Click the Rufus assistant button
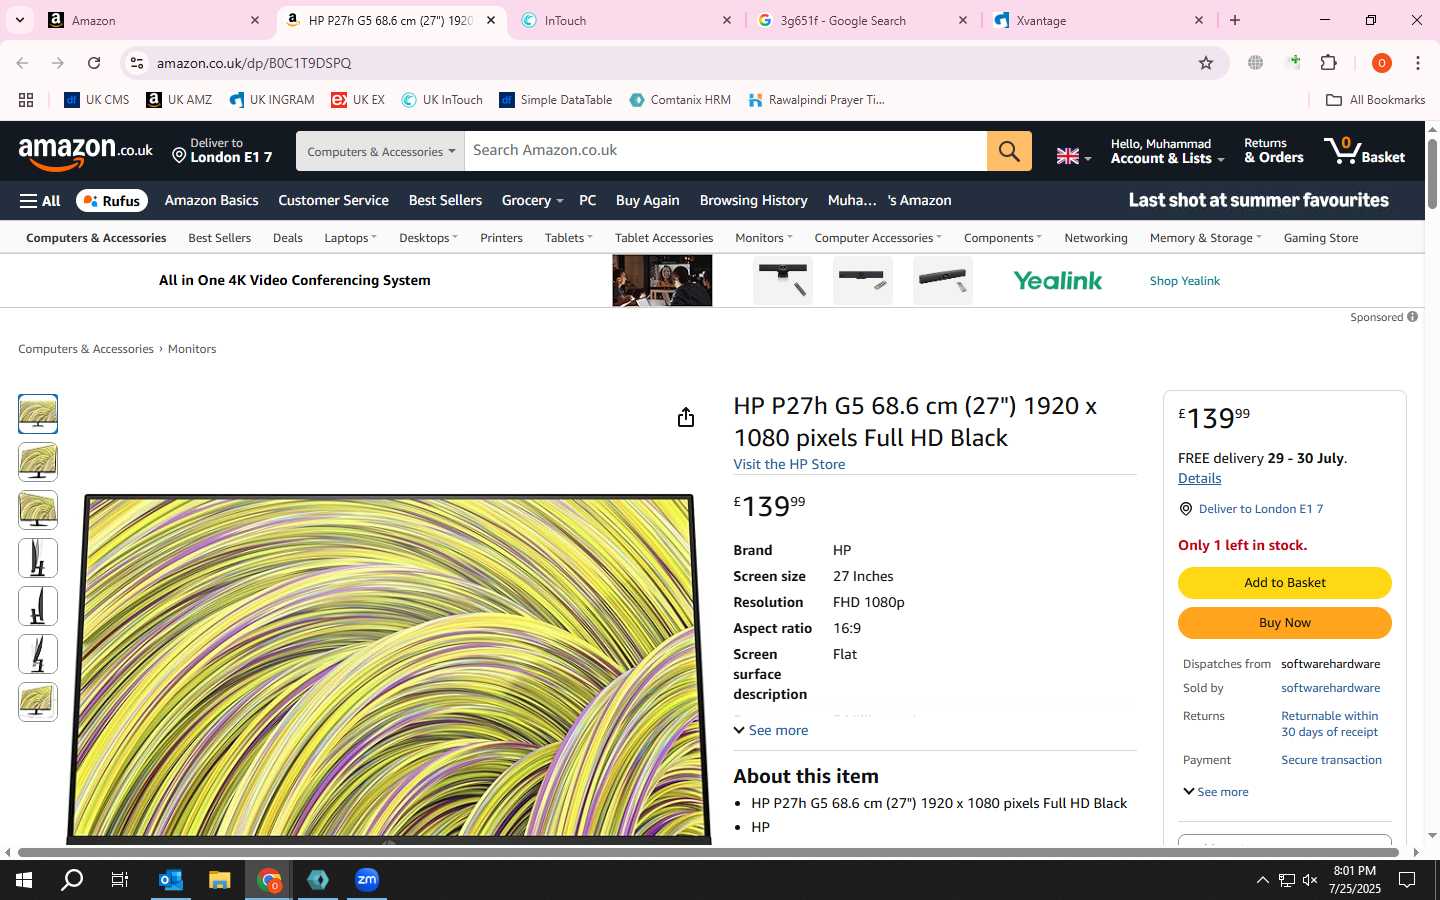Viewport: 1440px width, 900px height. click(112, 201)
